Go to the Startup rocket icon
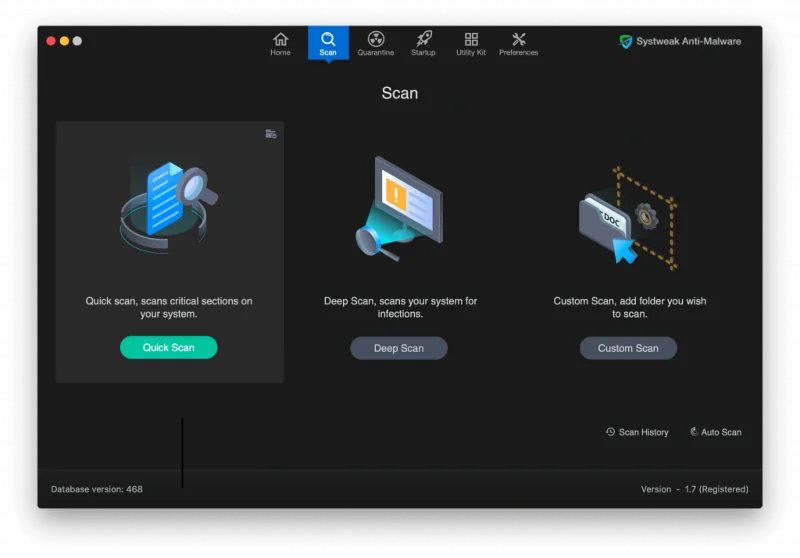The height and width of the screenshot is (558, 800). point(423,39)
